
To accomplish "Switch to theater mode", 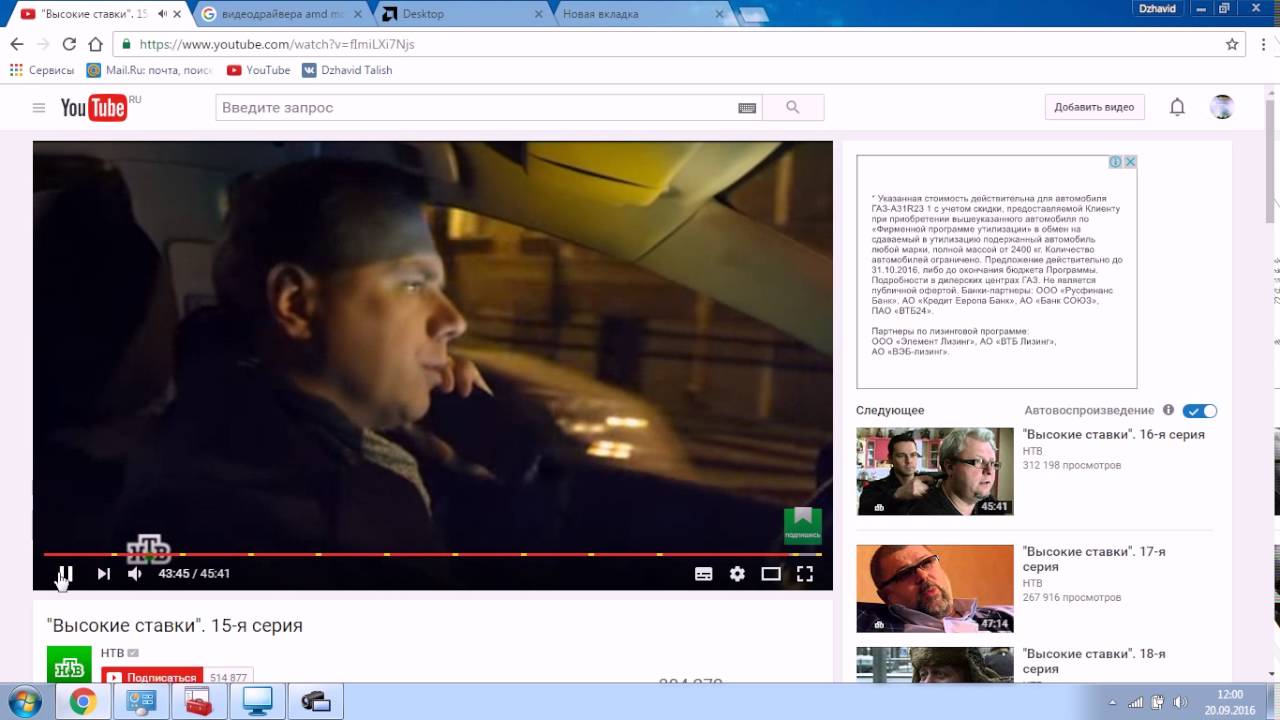I will tap(771, 574).
